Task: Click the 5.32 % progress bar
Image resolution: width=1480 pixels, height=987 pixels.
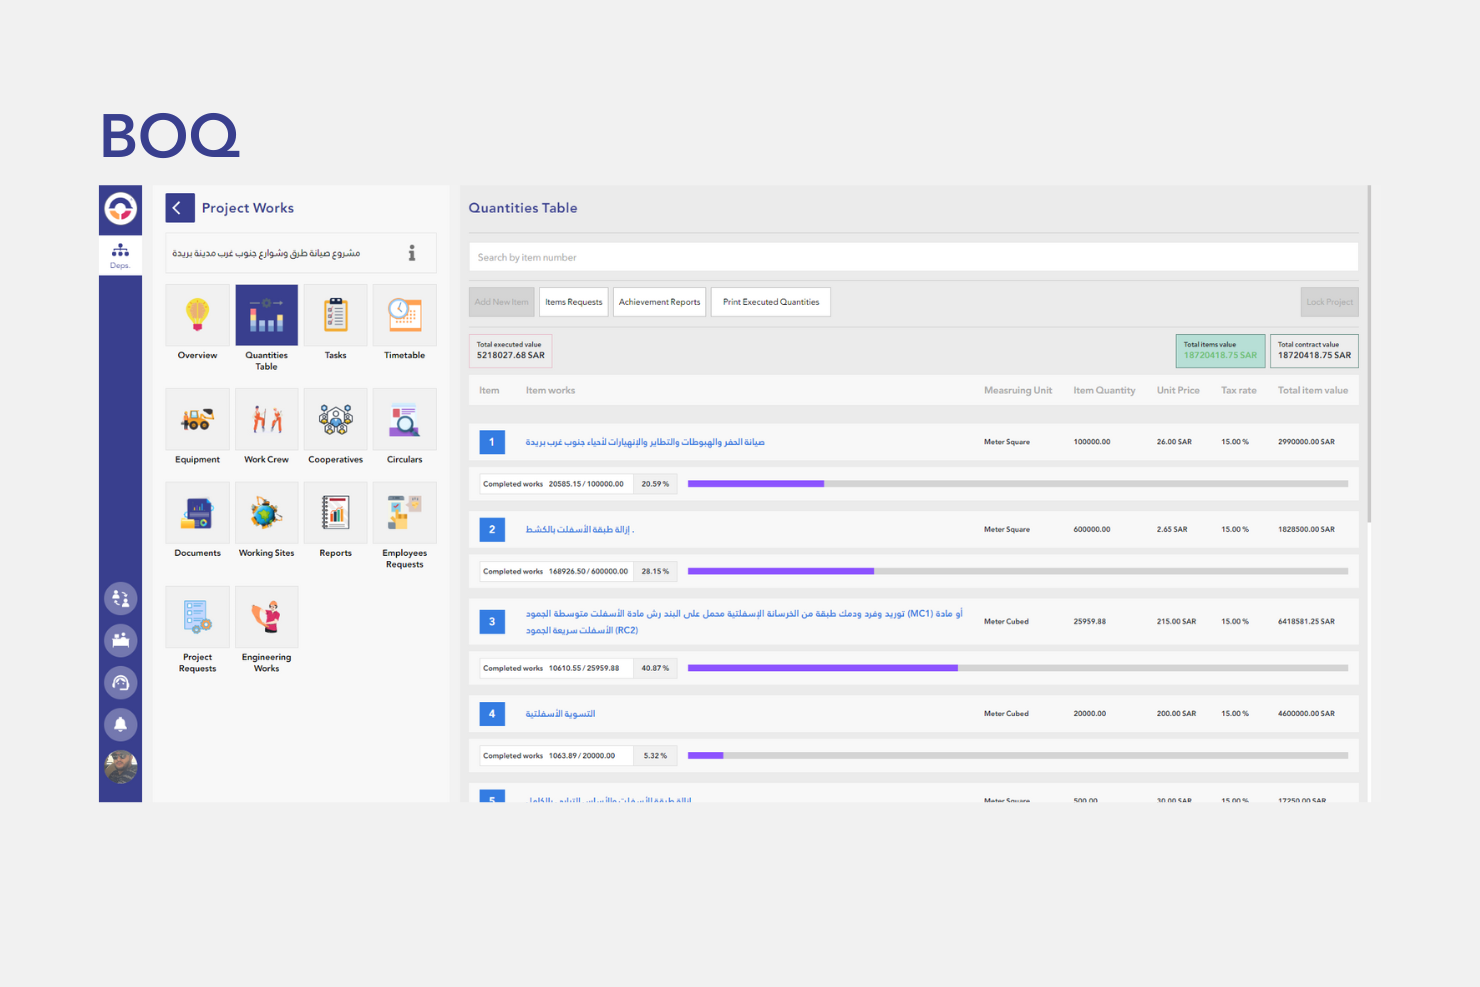Action: click(x=1018, y=756)
